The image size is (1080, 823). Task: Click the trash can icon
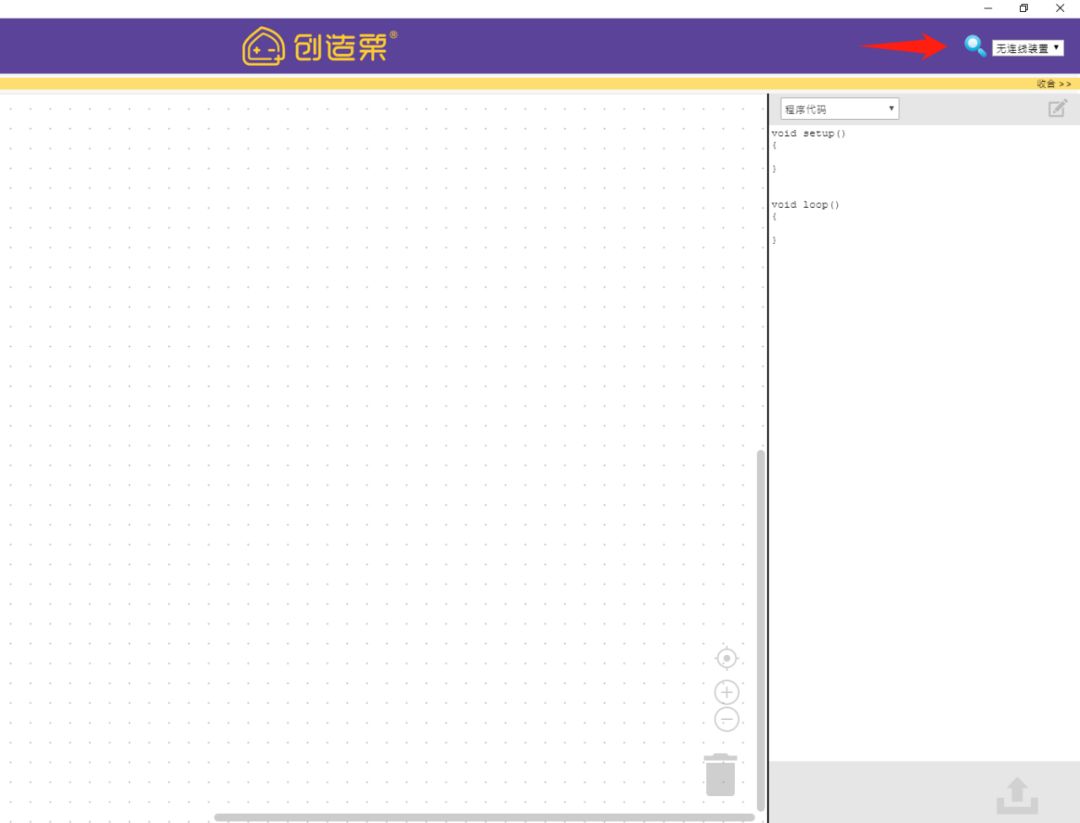click(720, 775)
